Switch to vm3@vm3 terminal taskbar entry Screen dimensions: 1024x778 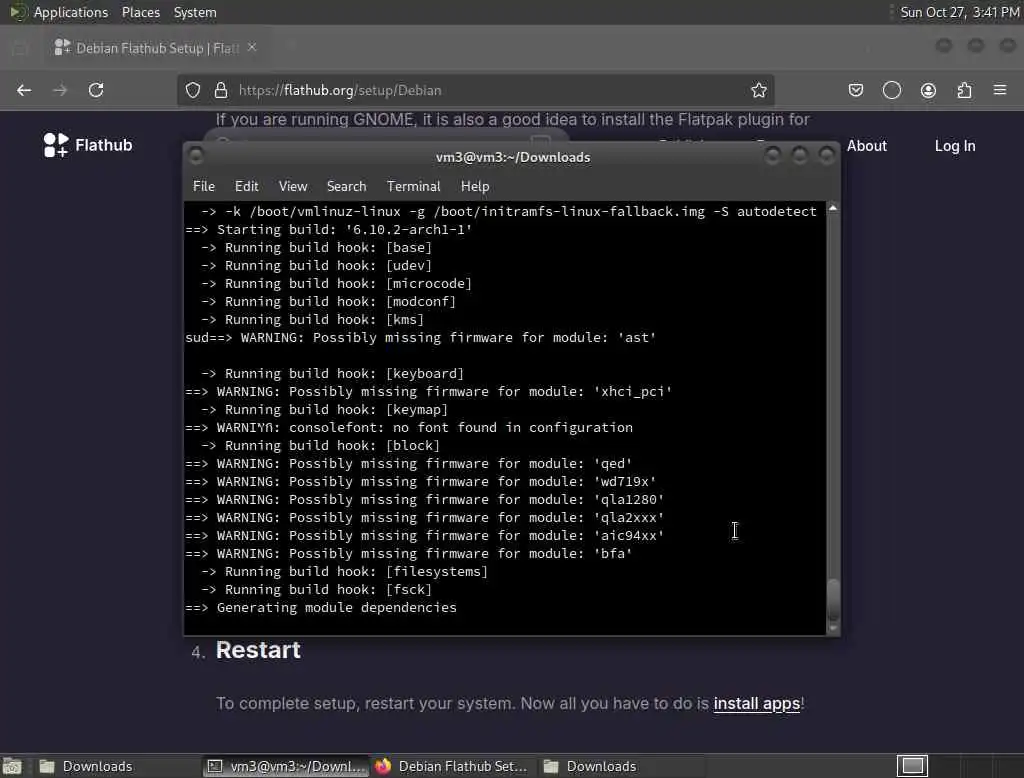[285, 766]
